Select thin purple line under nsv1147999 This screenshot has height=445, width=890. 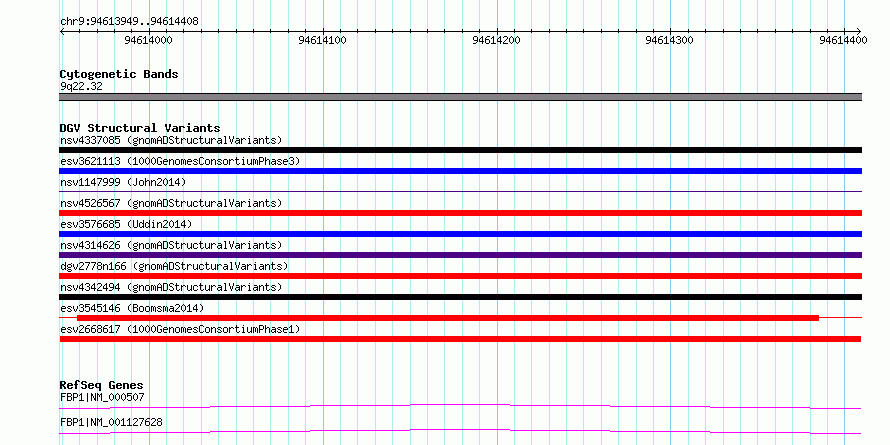[x=461, y=192]
